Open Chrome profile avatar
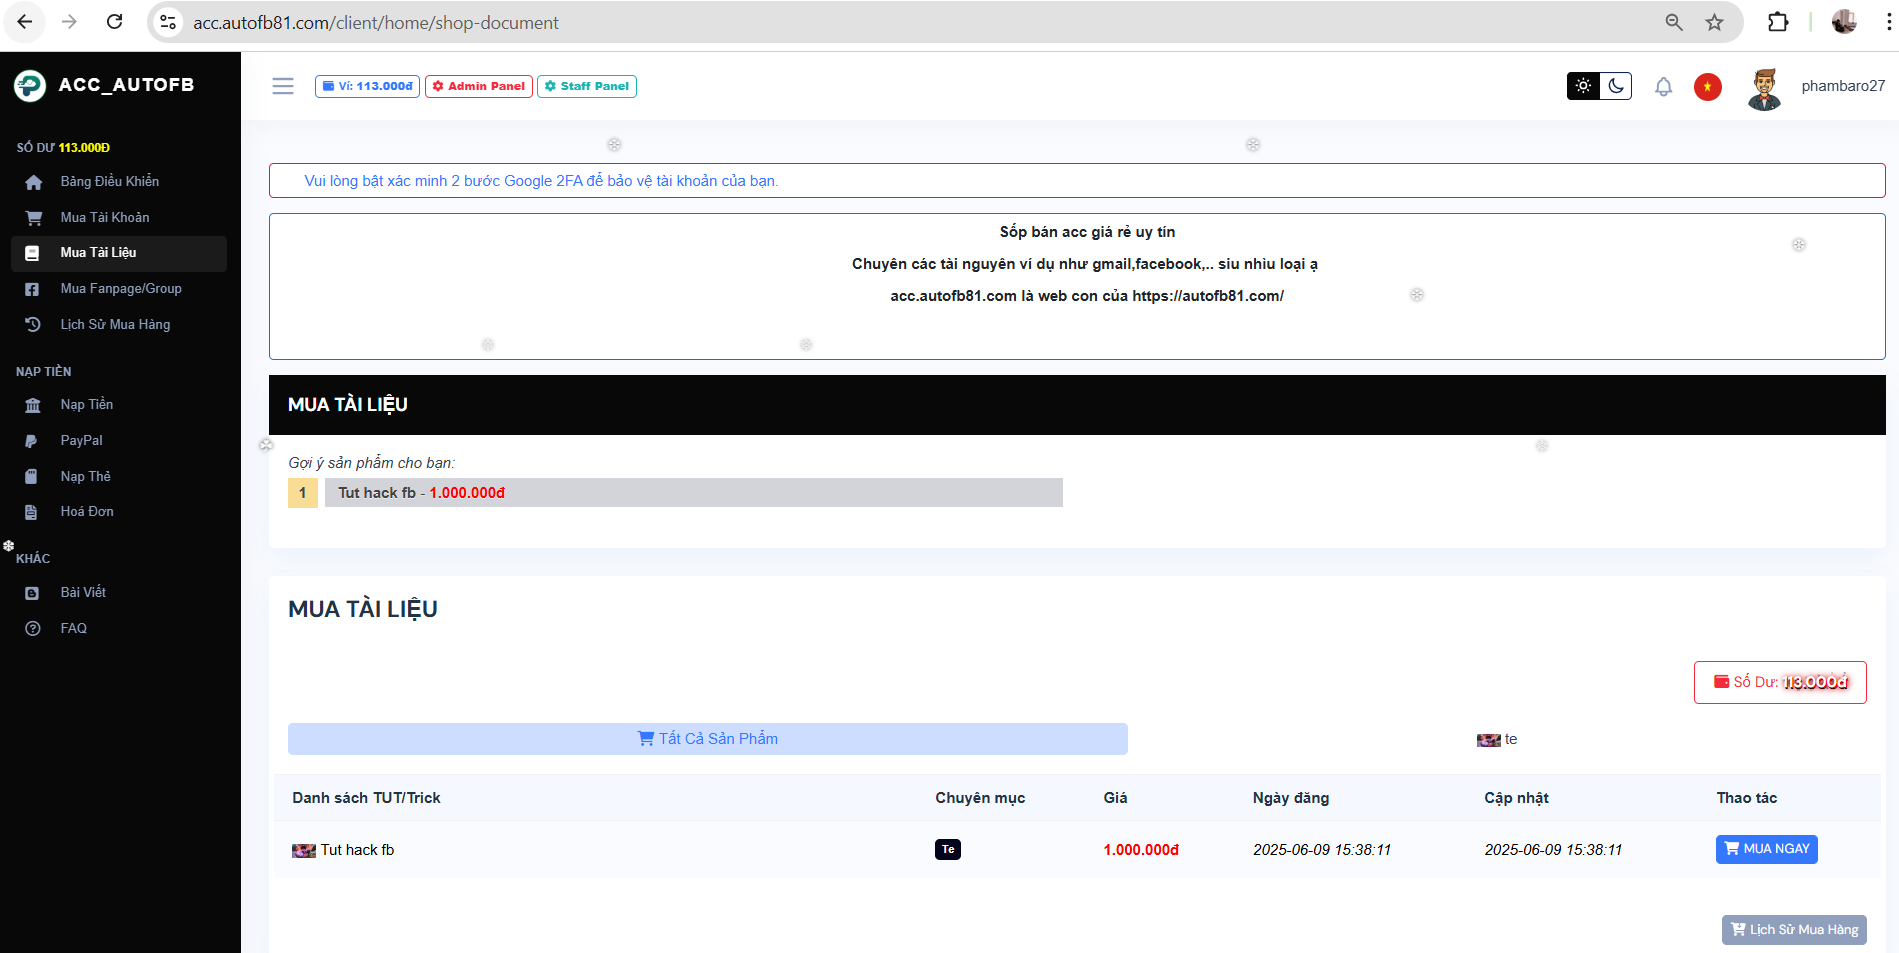This screenshot has height=953, width=1899. point(1844,22)
